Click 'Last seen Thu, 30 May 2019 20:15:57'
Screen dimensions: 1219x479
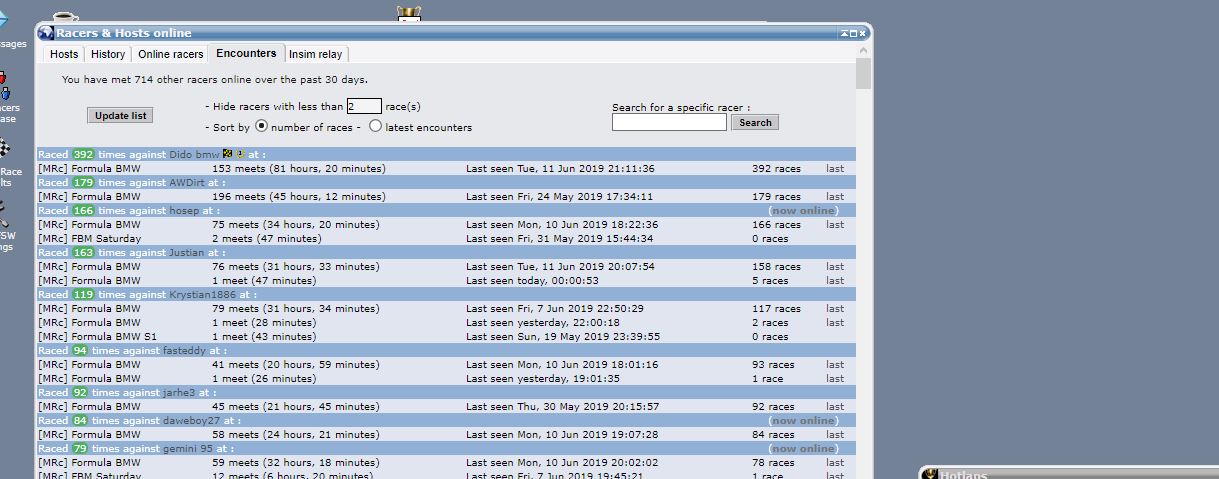point(562,406)
